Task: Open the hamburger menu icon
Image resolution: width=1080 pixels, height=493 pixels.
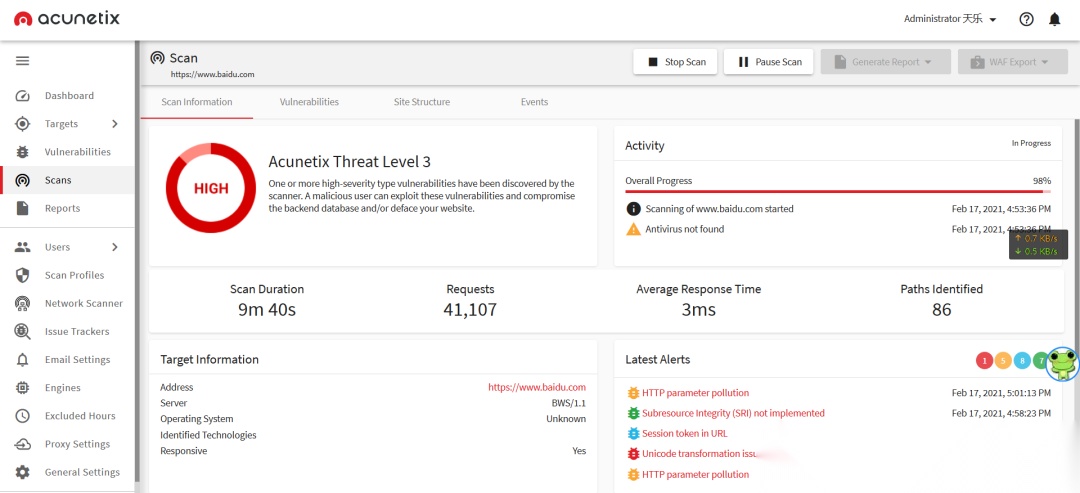Action: point(23,61)
